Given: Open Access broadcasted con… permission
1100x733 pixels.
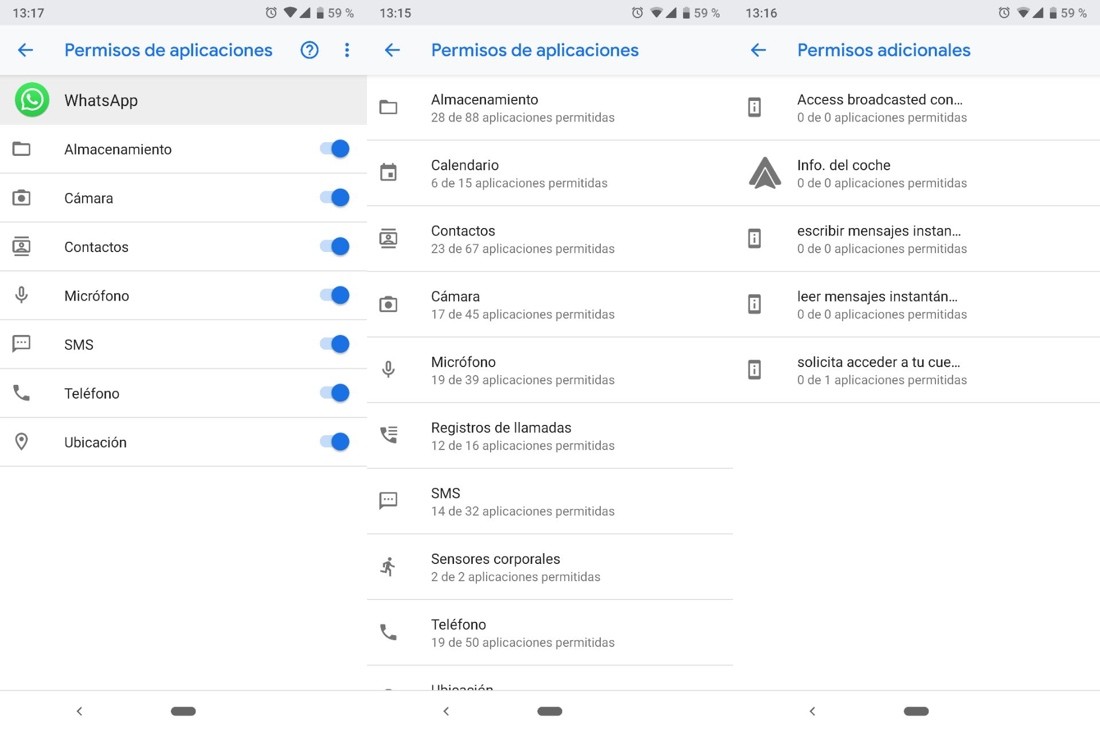Looking at the screenshot, I should pos(916,108).
